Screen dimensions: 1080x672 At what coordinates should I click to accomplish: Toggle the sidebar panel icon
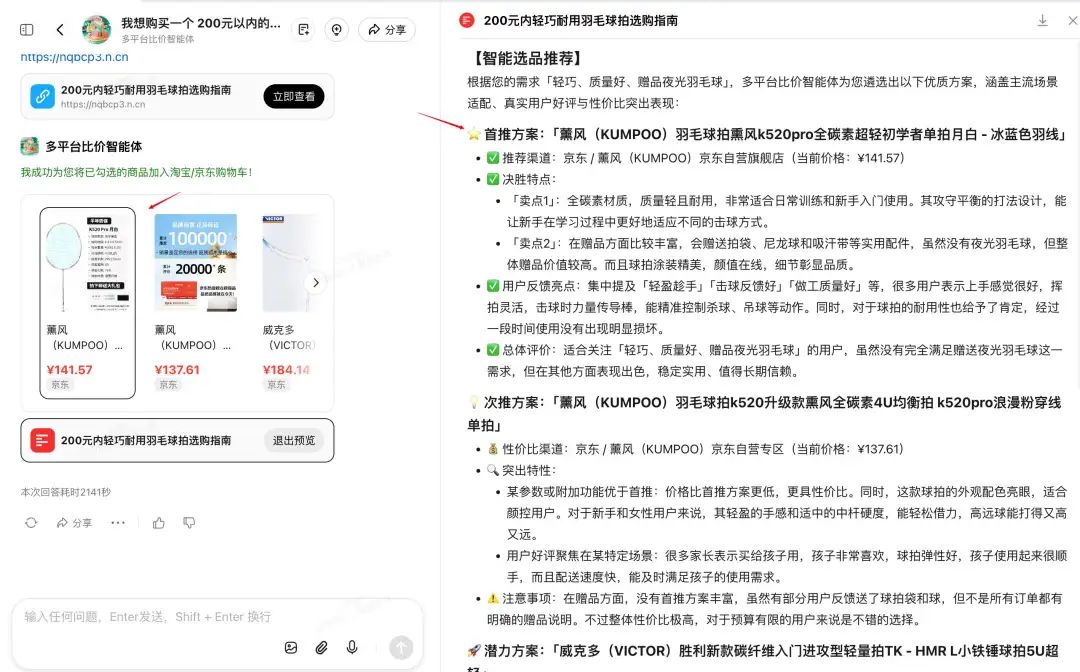point(27,30)
